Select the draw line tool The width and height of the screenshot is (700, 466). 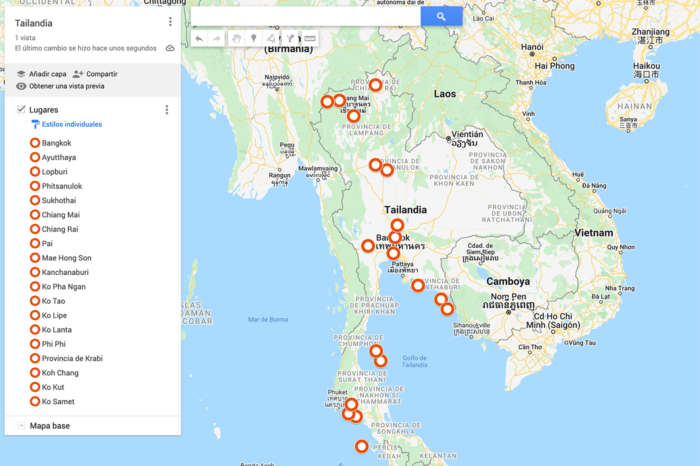(x=271, y=38)
